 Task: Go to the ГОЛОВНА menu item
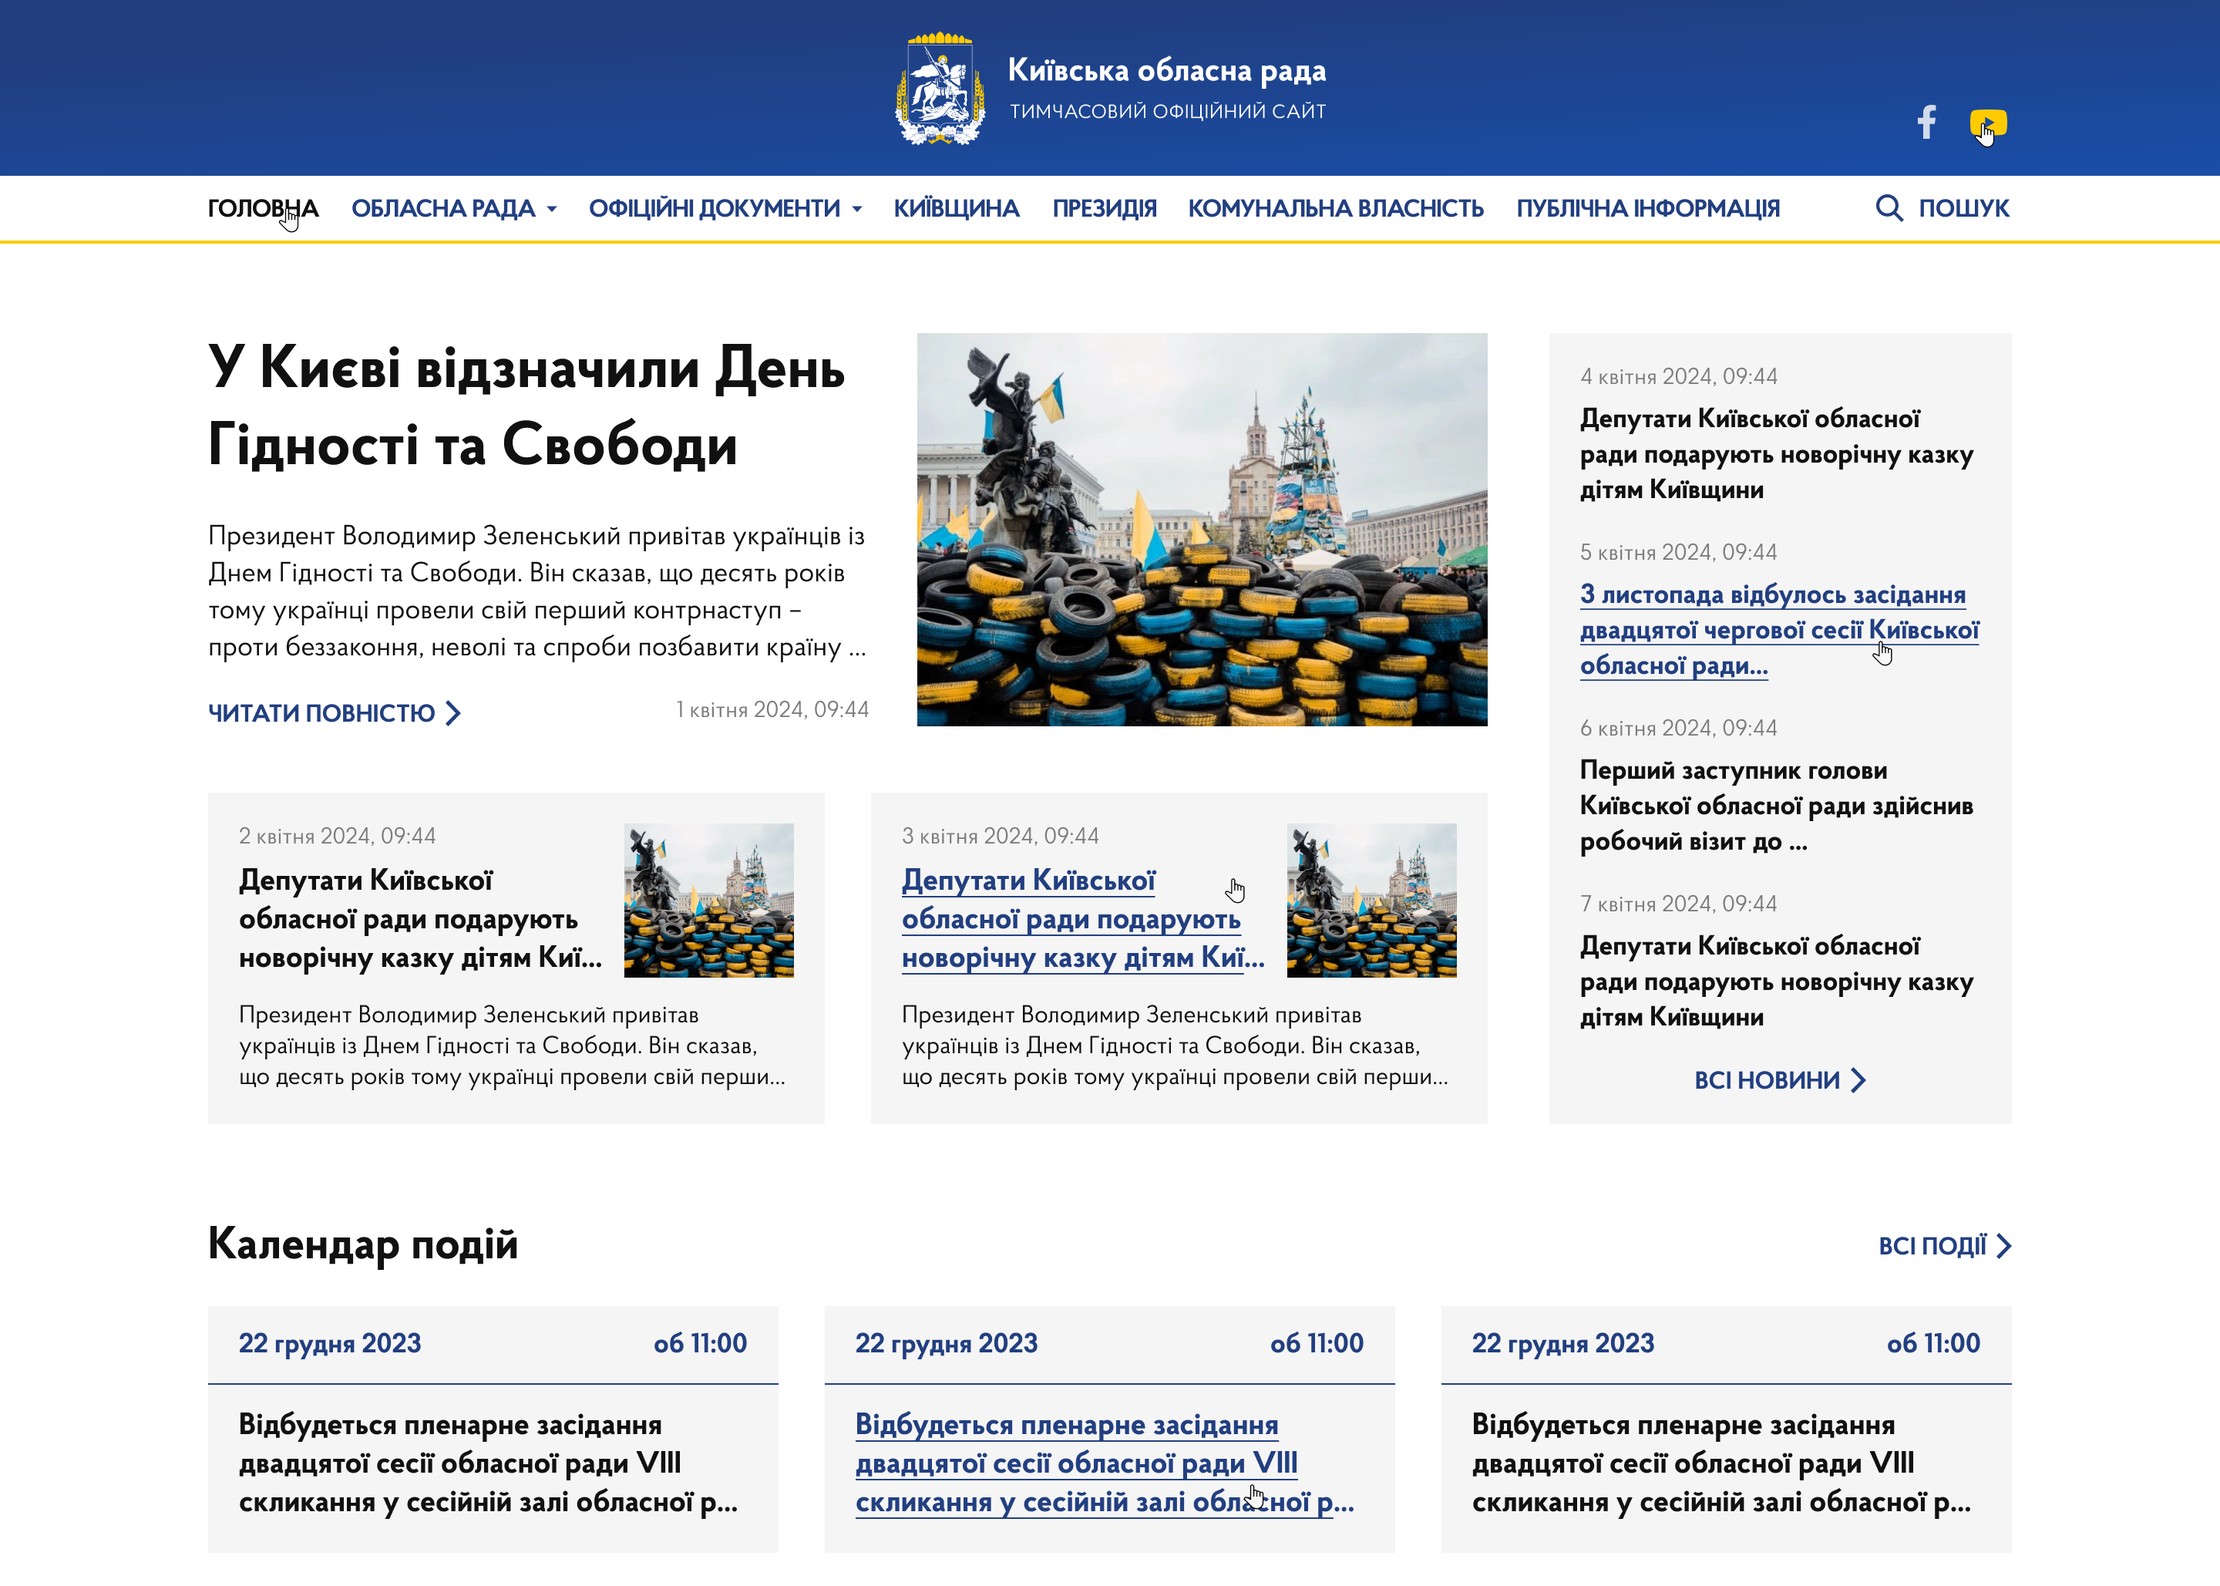coord(263,208)
